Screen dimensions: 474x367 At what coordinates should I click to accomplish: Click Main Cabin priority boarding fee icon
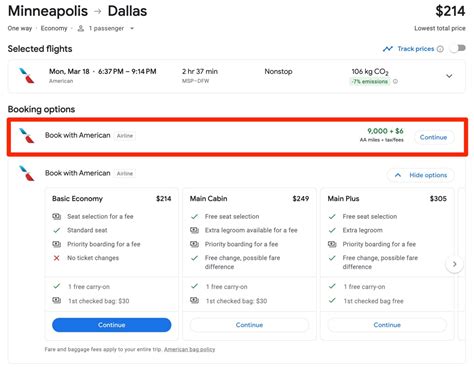pos(194,244)
